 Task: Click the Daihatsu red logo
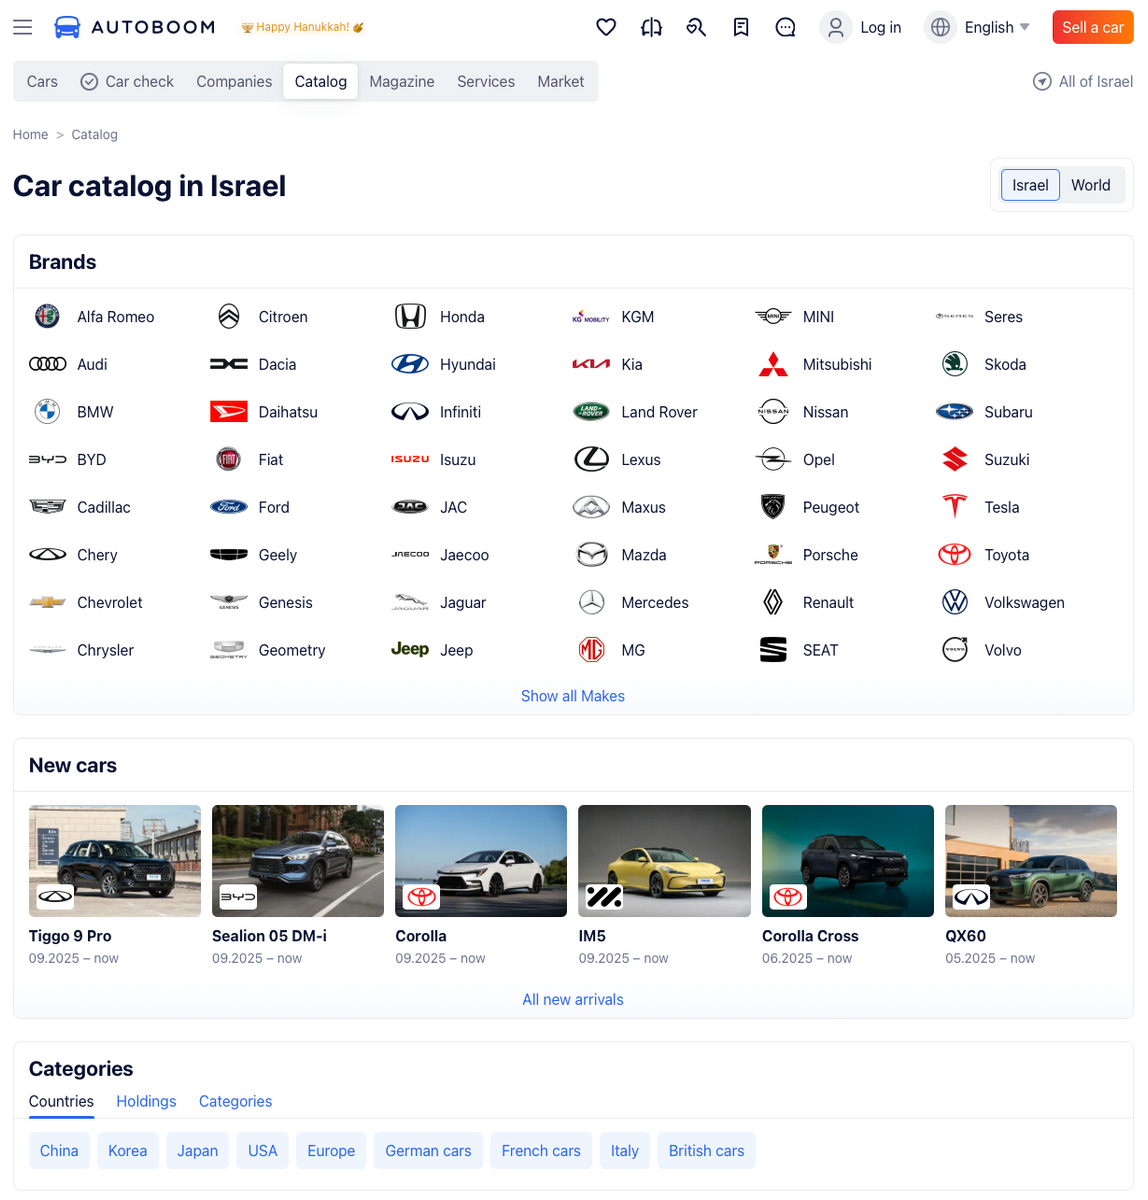coord(229,411)
